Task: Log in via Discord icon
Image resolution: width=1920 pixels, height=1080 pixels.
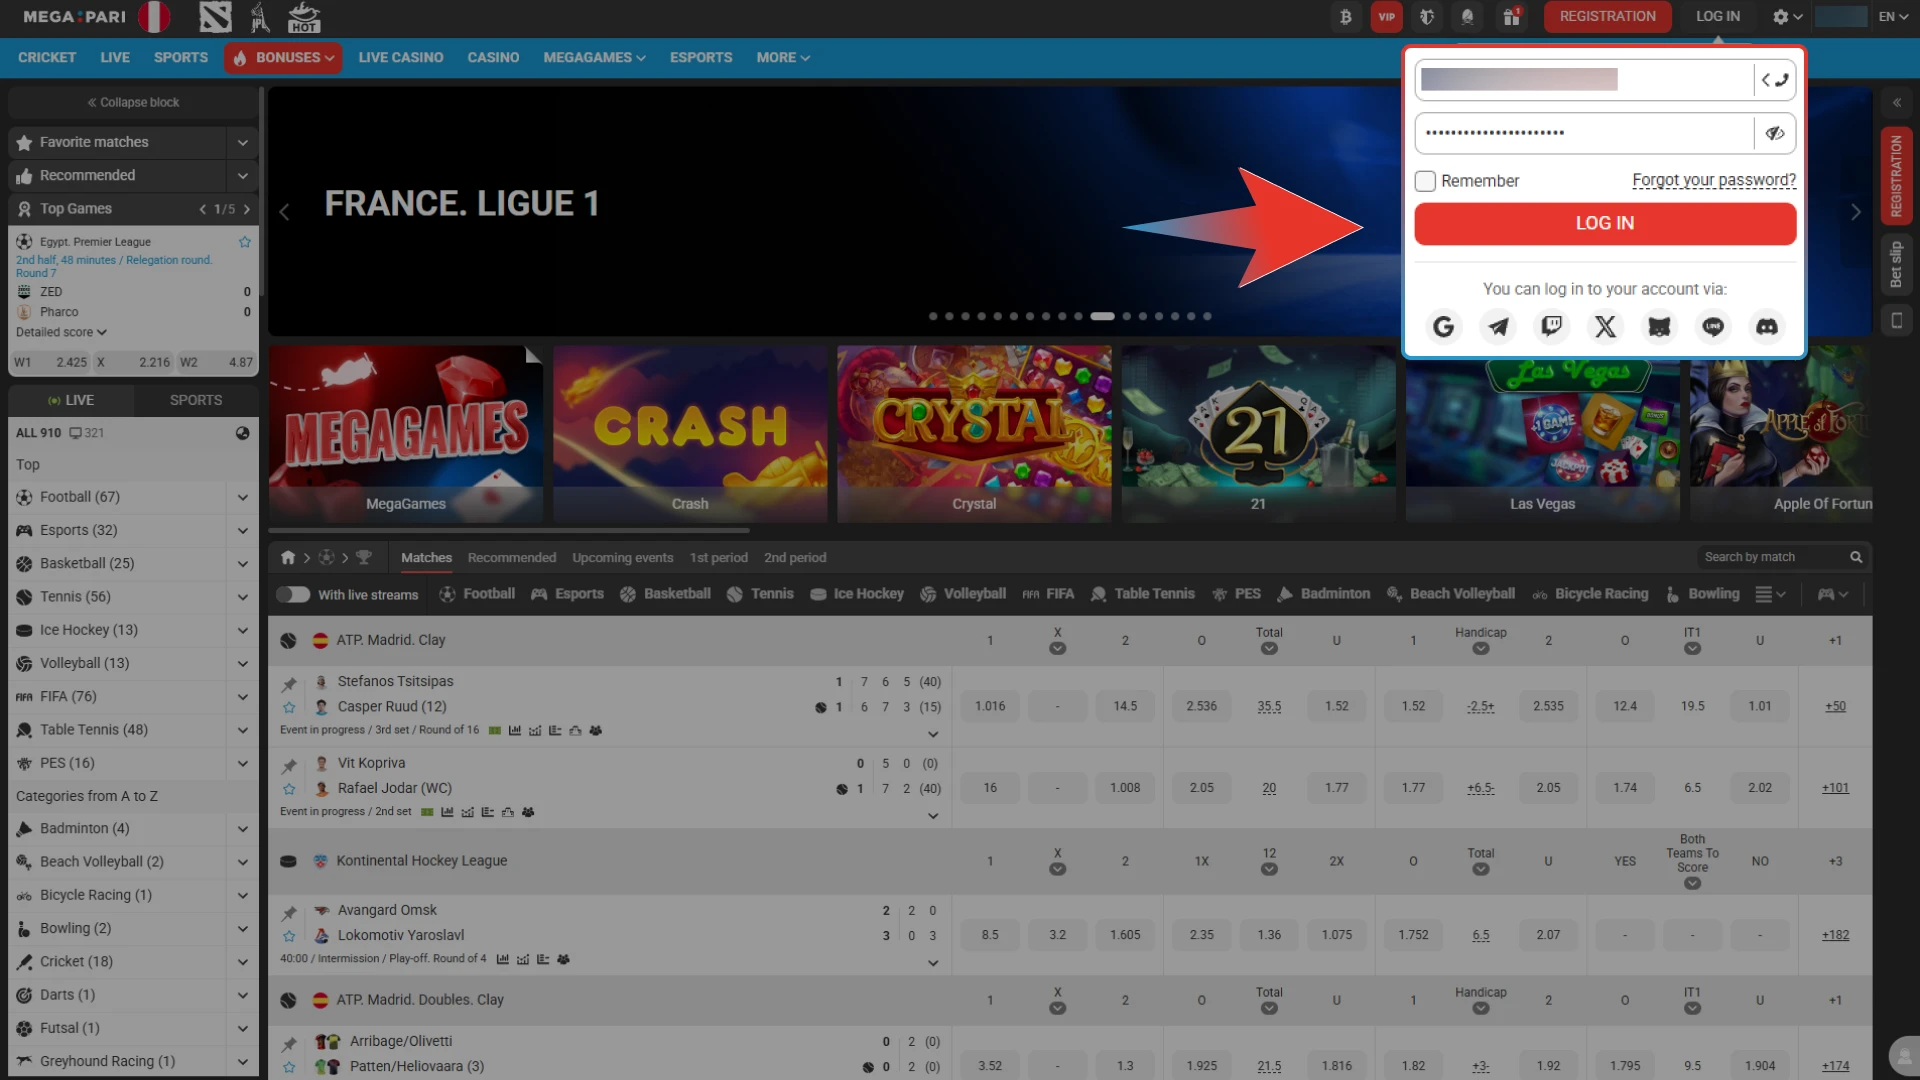Action: [1767, 327]
